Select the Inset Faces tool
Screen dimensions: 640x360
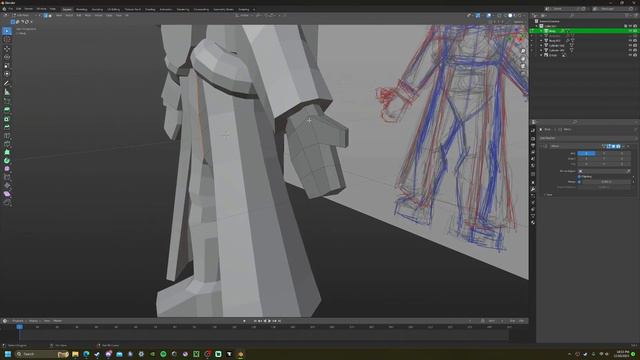7,119
